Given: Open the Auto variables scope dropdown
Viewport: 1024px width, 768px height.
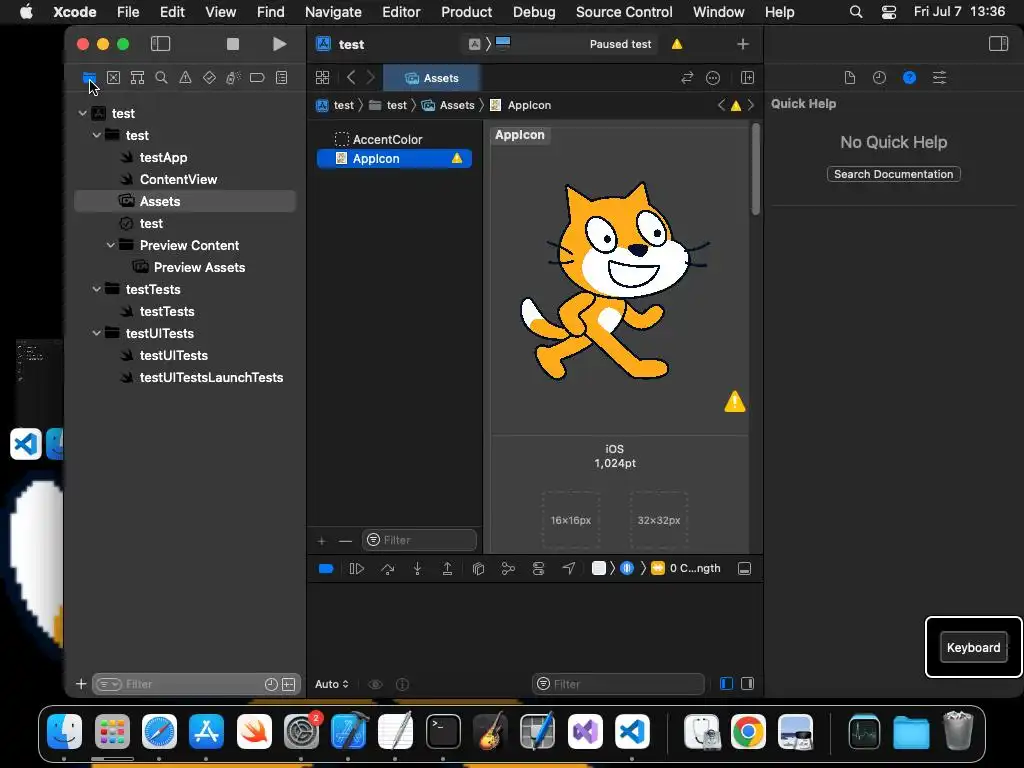Looking at the screenshot, I should [x=332, y=684].
